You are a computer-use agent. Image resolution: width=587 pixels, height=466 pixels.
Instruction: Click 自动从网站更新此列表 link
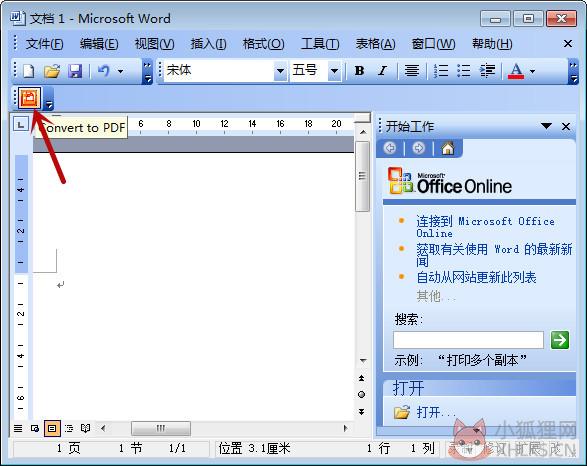476,277
